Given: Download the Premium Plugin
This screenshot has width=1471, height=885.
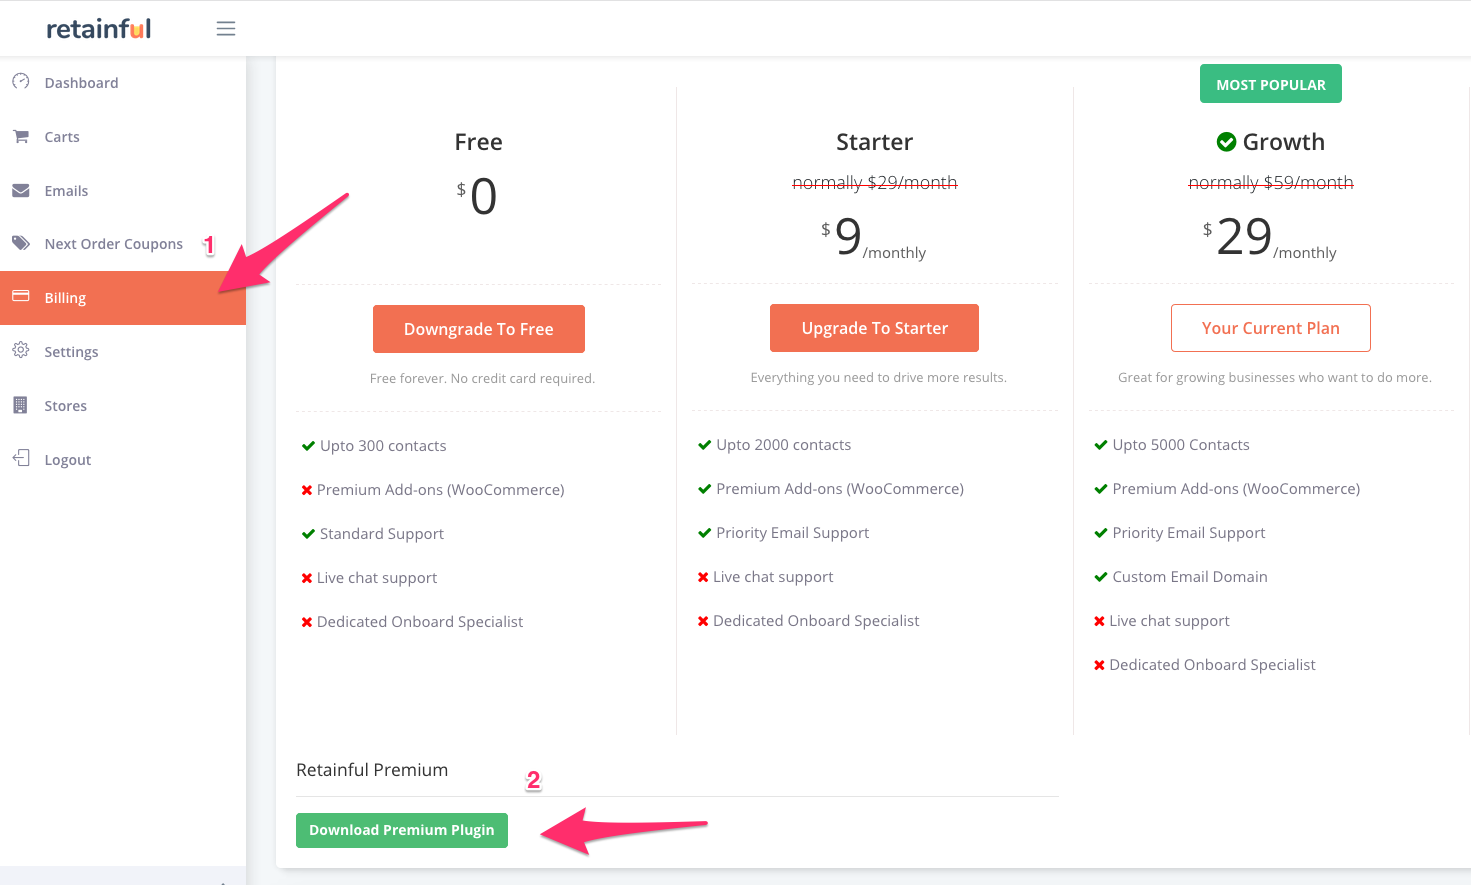Looking at the screenshot, I should click(x=402, y=830).
